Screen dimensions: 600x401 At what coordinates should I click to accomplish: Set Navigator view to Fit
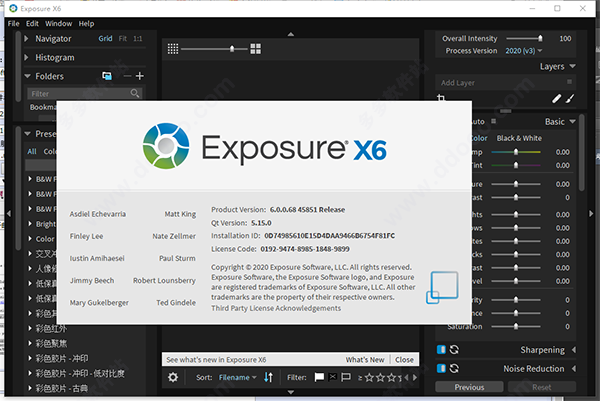point(122,38)
